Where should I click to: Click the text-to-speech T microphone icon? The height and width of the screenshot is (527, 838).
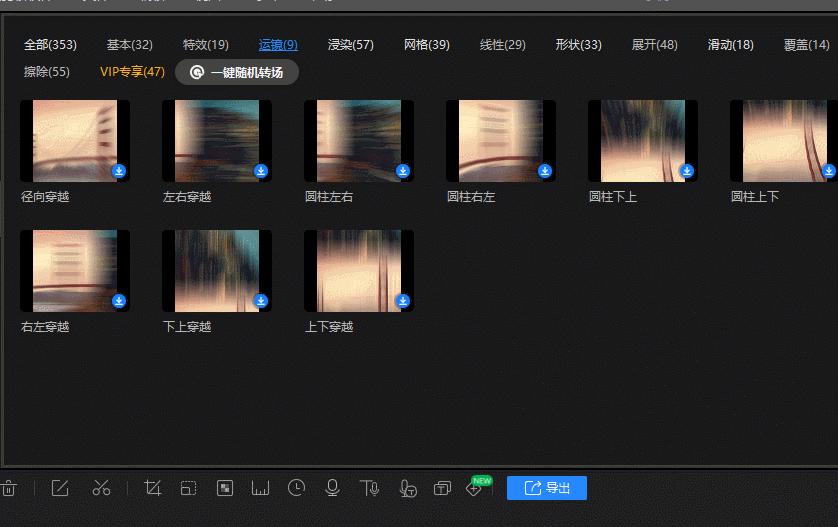pos(369,488)
